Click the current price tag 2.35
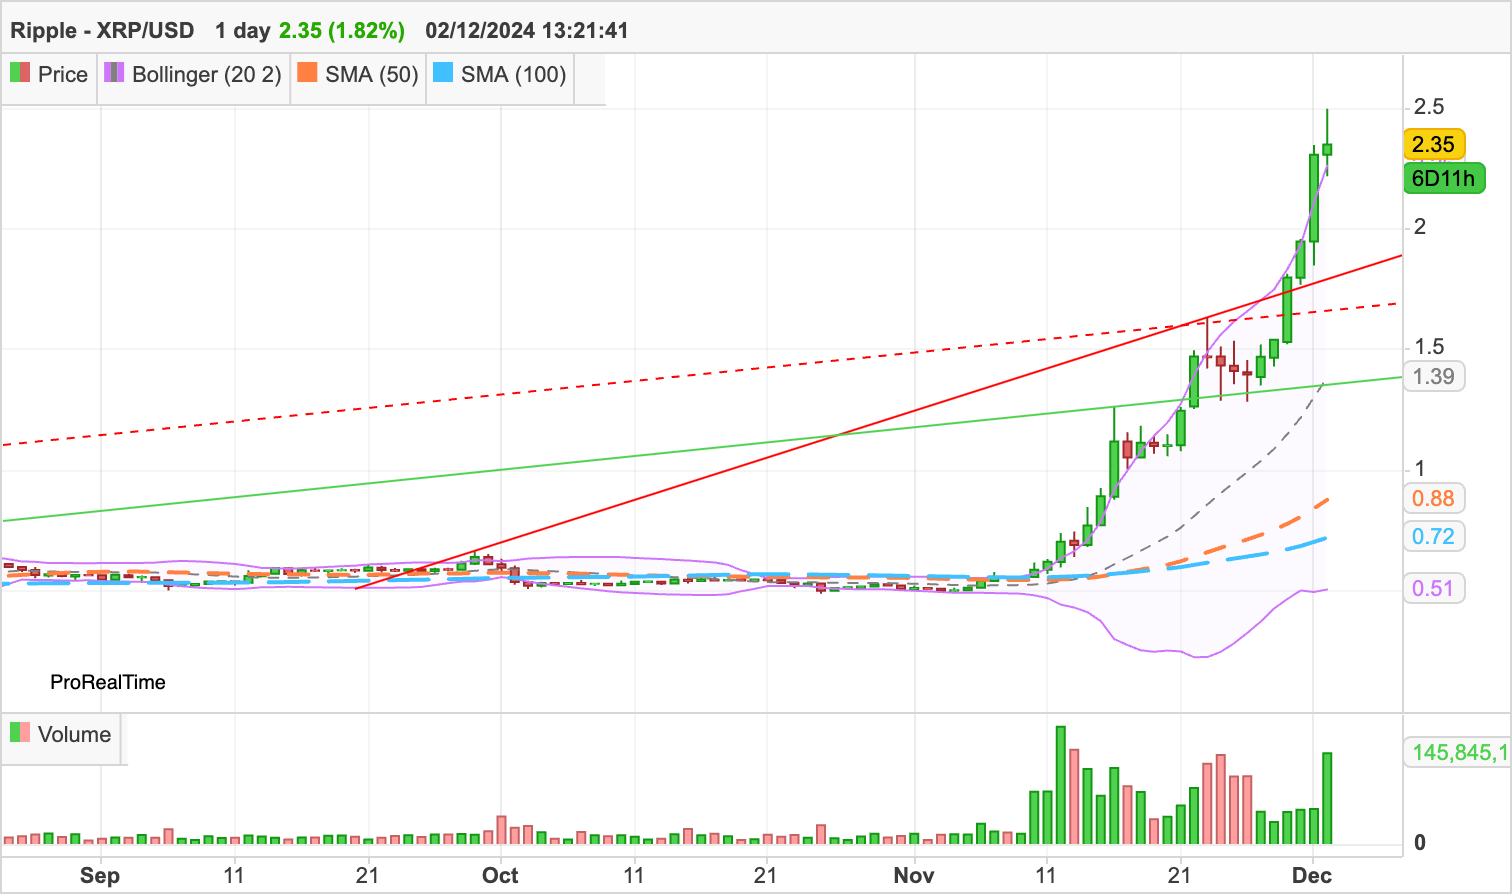 point(1434,144)
